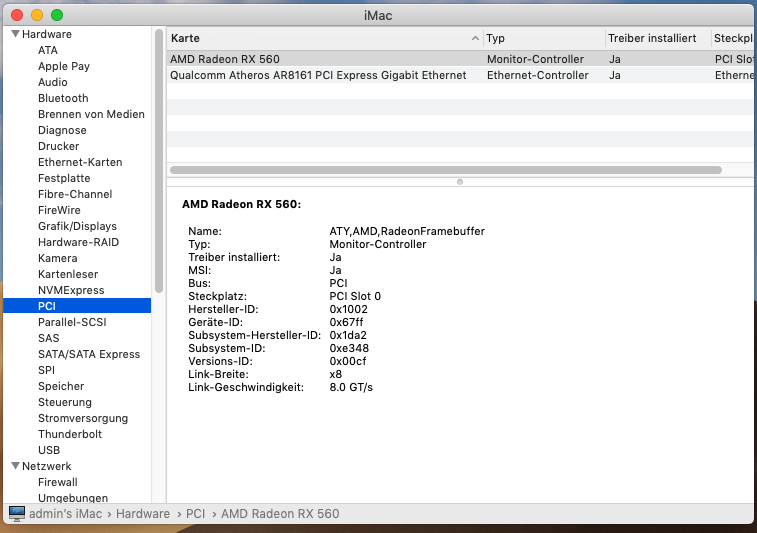Open Brennen von Medien entry
The width and height of the screenshot is (757, 533).
point(91,114)
